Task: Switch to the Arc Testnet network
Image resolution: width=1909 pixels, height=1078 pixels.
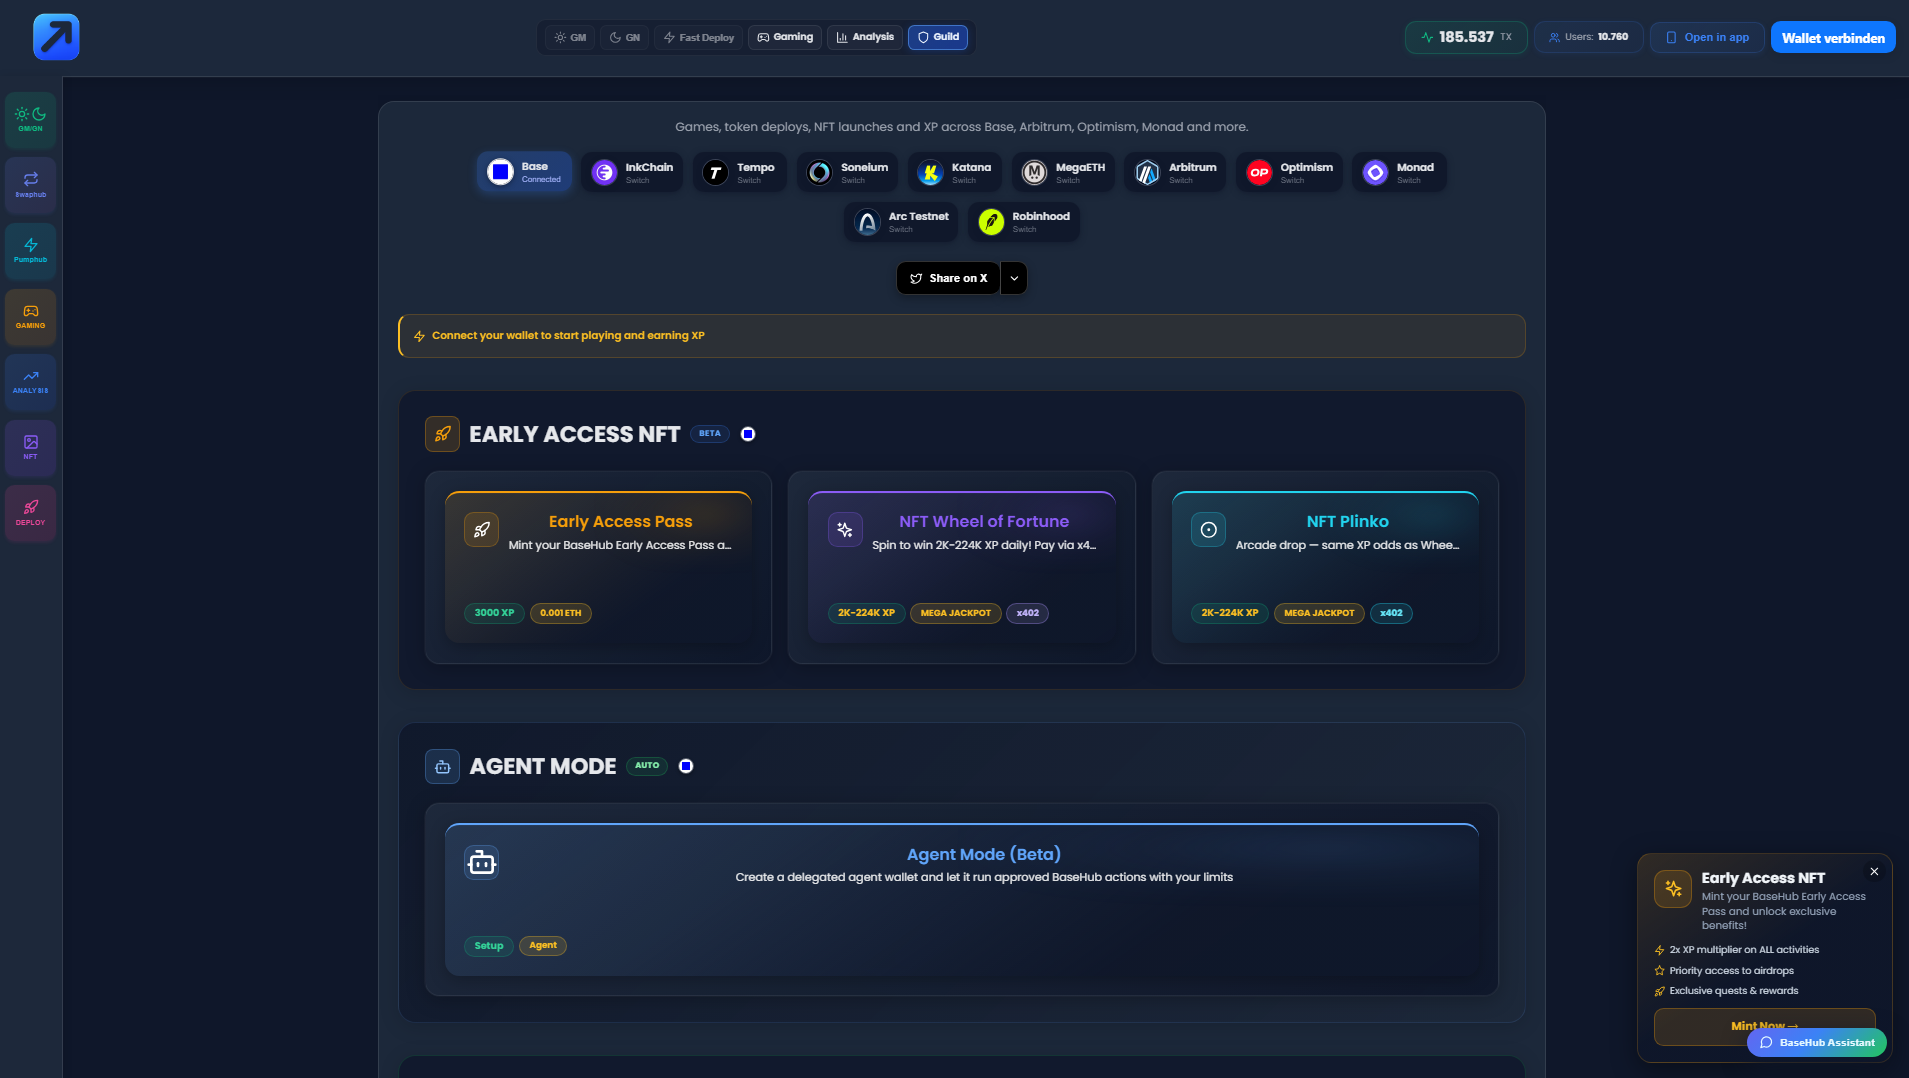Action: click(x=901, y=221)
